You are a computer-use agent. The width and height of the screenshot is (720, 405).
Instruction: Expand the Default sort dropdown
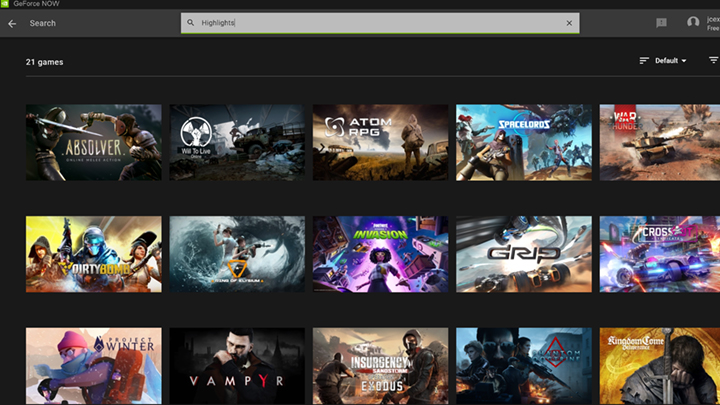click(x=670, y=61)
